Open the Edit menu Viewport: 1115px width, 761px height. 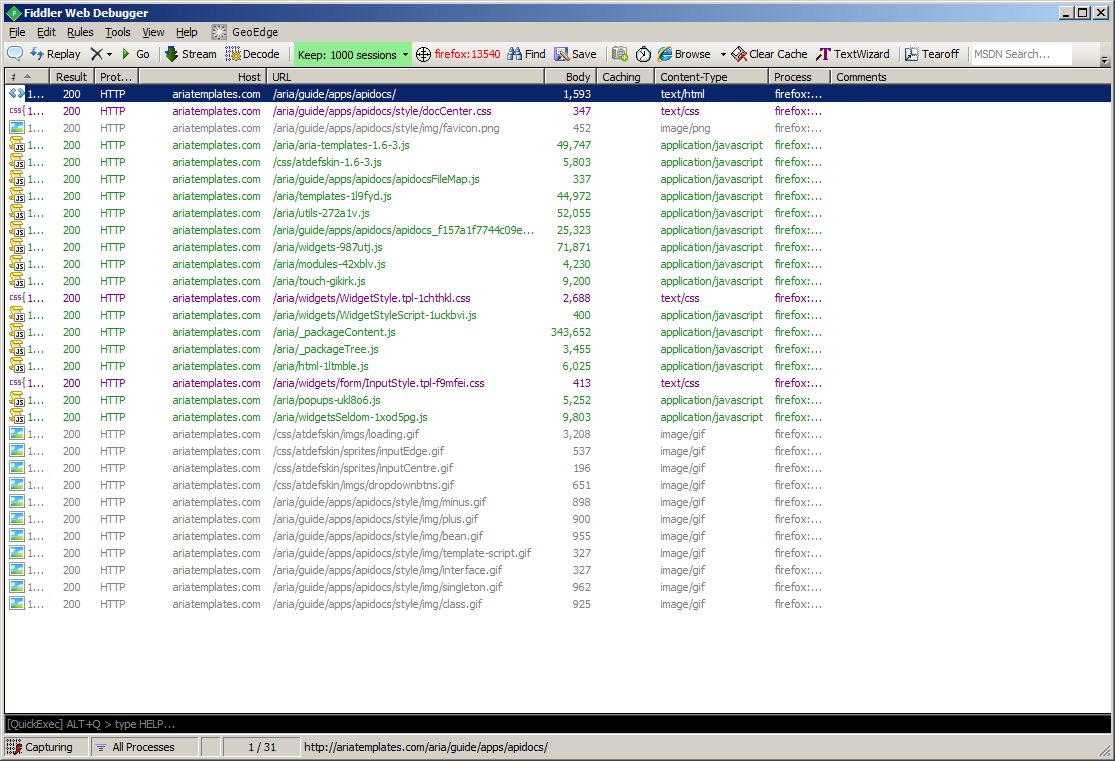pyautogui.click(x=46, y=32)
